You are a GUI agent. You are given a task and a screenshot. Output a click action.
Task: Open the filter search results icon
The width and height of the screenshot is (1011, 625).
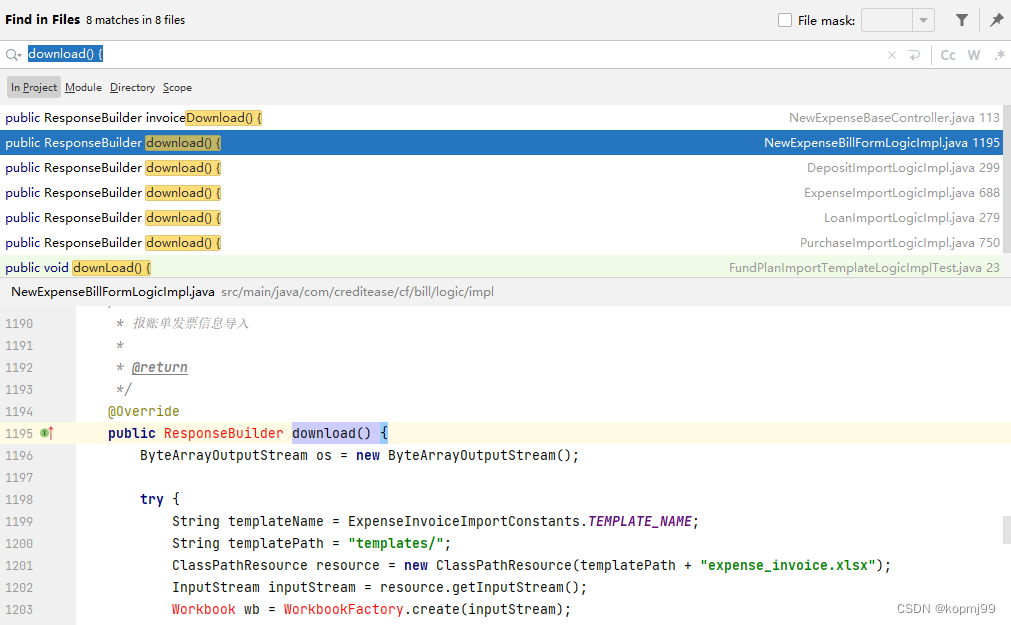961,20
